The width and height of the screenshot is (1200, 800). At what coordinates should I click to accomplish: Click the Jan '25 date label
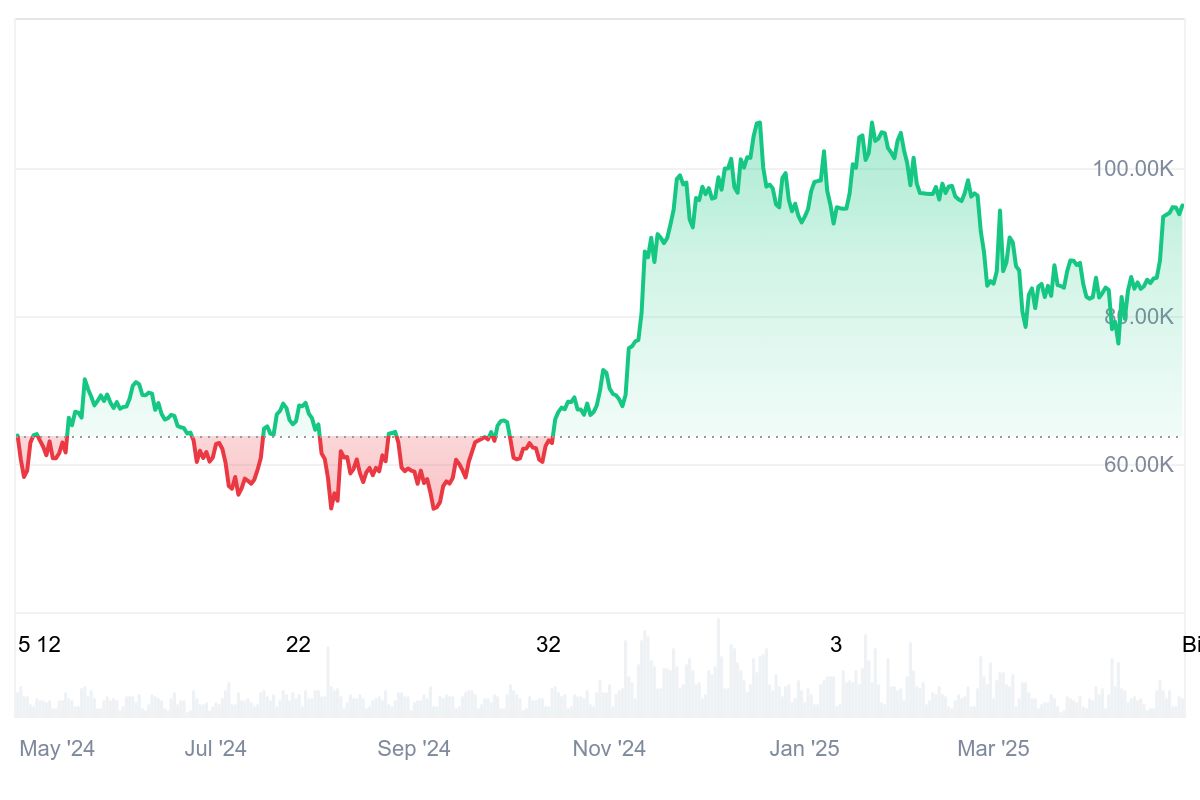[804, 749]
